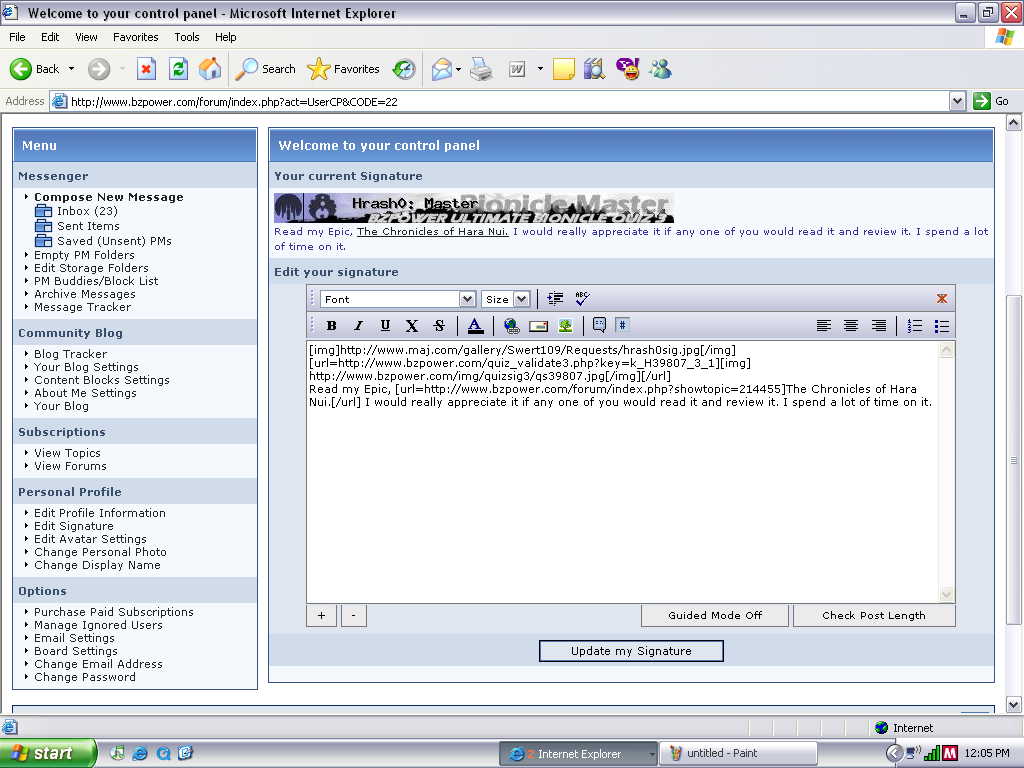Image resolution: width=1024 pixels, height=768 pixels.
Task: Click the Search toolbar button
Action: 266,69
